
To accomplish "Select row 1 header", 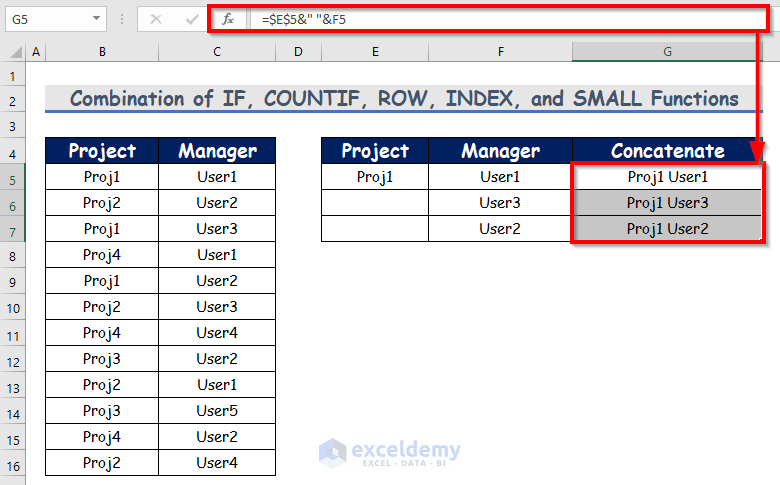I will click(12, 76).
